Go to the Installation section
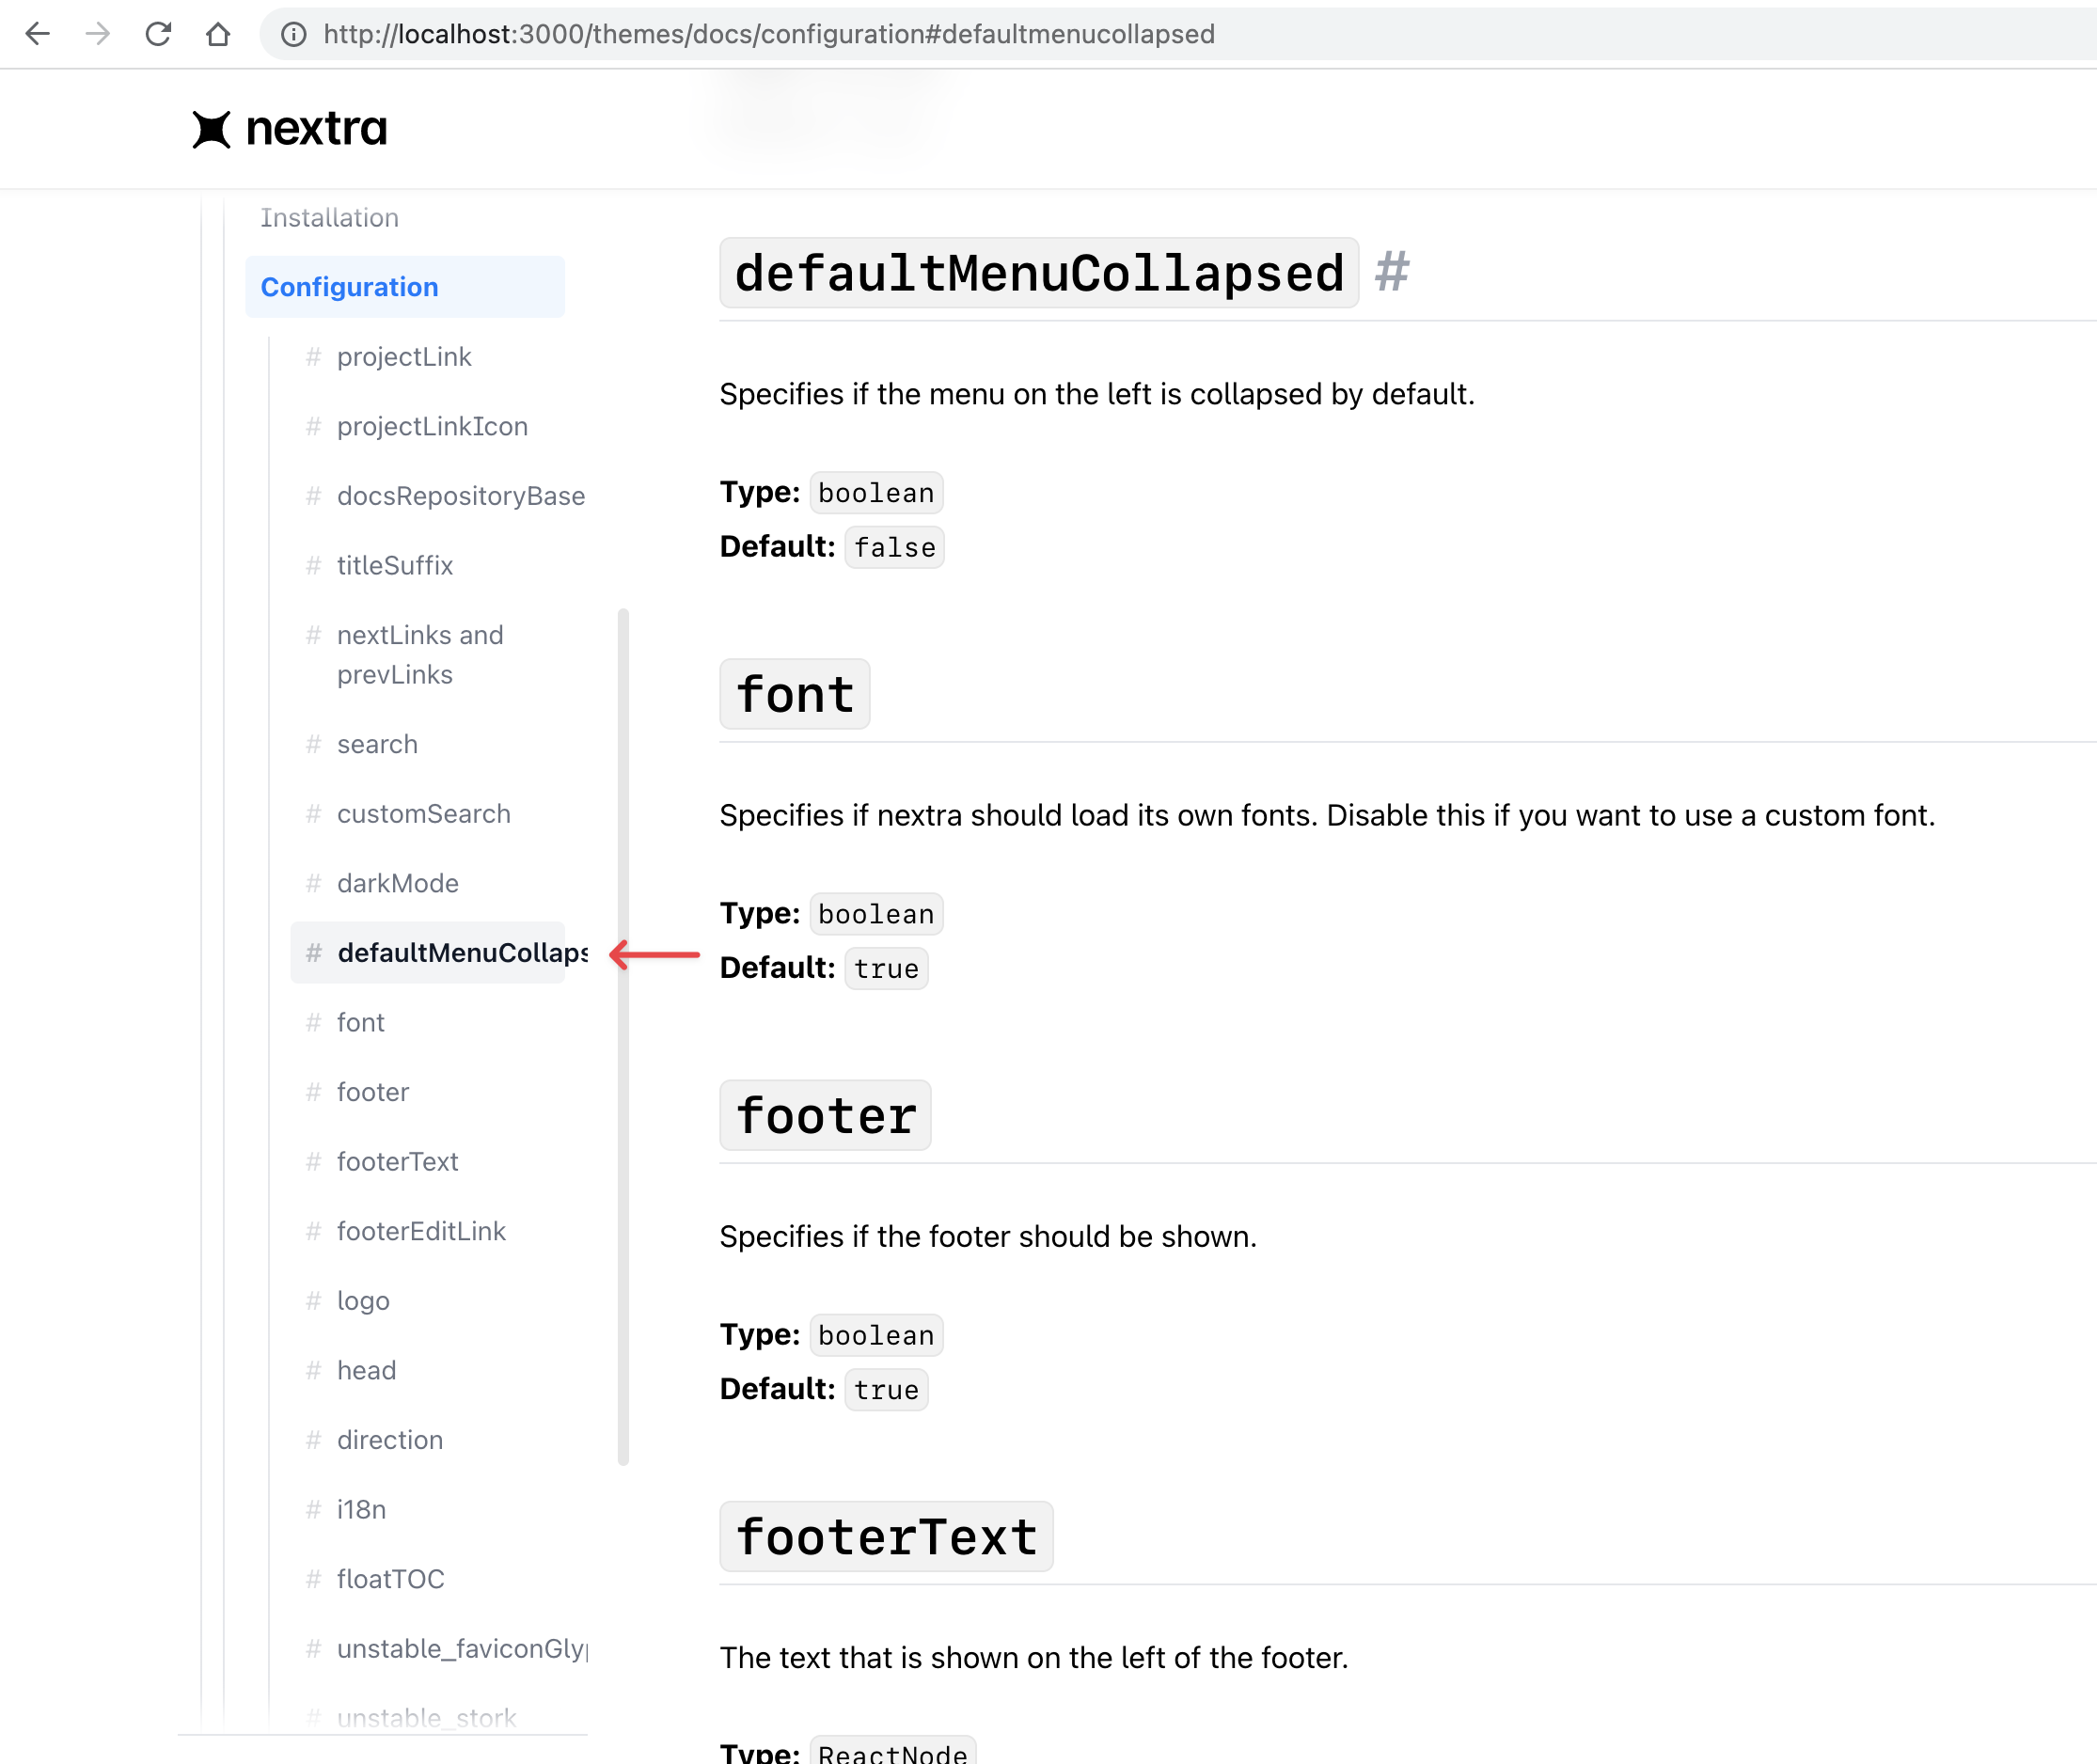The height and width of the screenshot is (1764, 2097). [x=330, y=218]
